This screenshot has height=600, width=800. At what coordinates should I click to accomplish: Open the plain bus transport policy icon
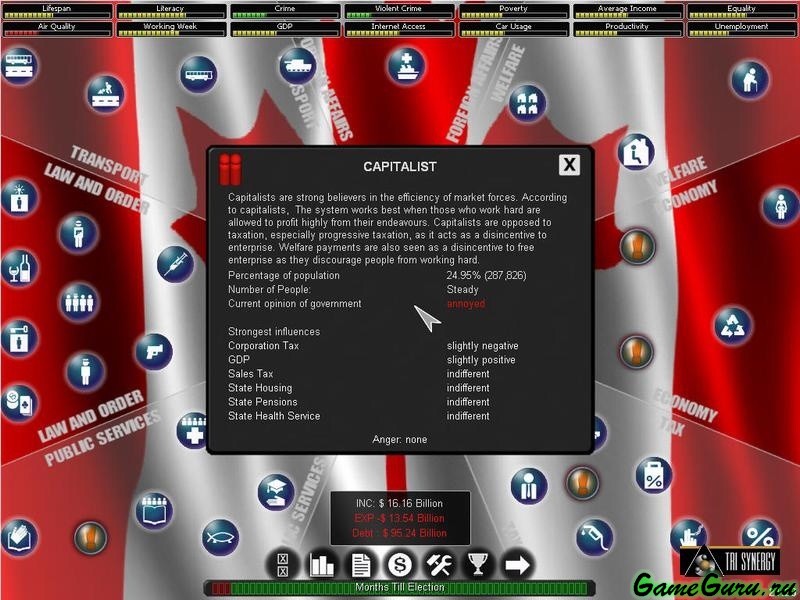point(198,74)
